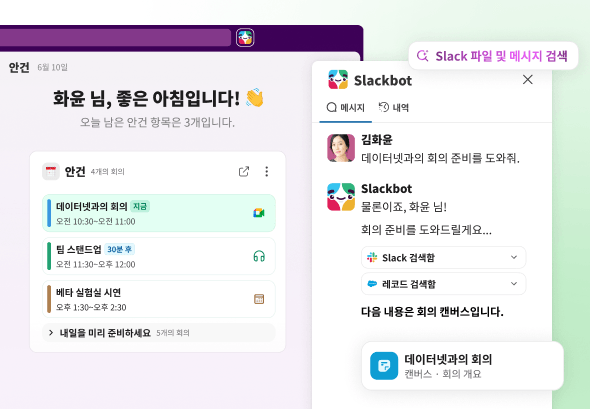Open the three-dot agenda options menu

click(x=266, y=172)
